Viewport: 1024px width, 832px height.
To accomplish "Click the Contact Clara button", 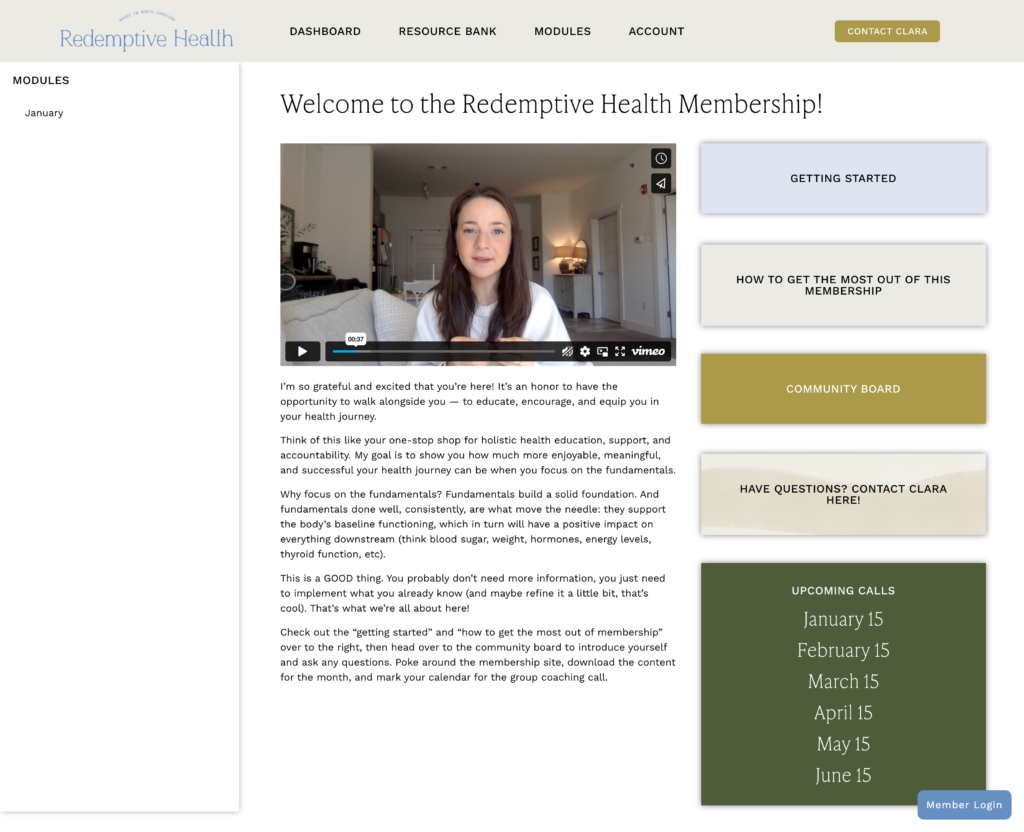I will pos(887,31).
